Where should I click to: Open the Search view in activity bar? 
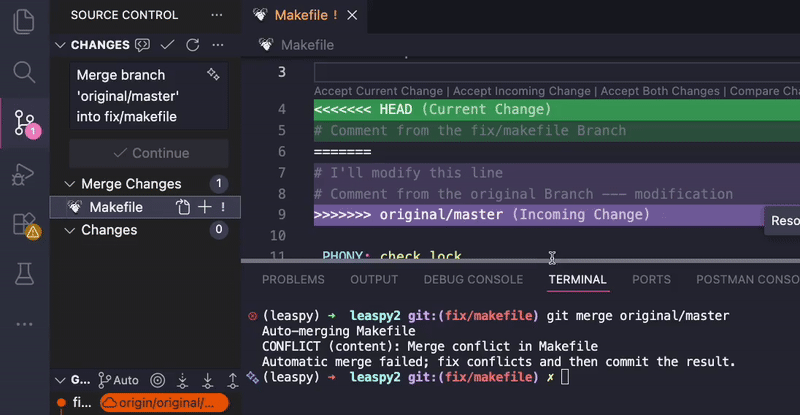[x=25, y=71]
